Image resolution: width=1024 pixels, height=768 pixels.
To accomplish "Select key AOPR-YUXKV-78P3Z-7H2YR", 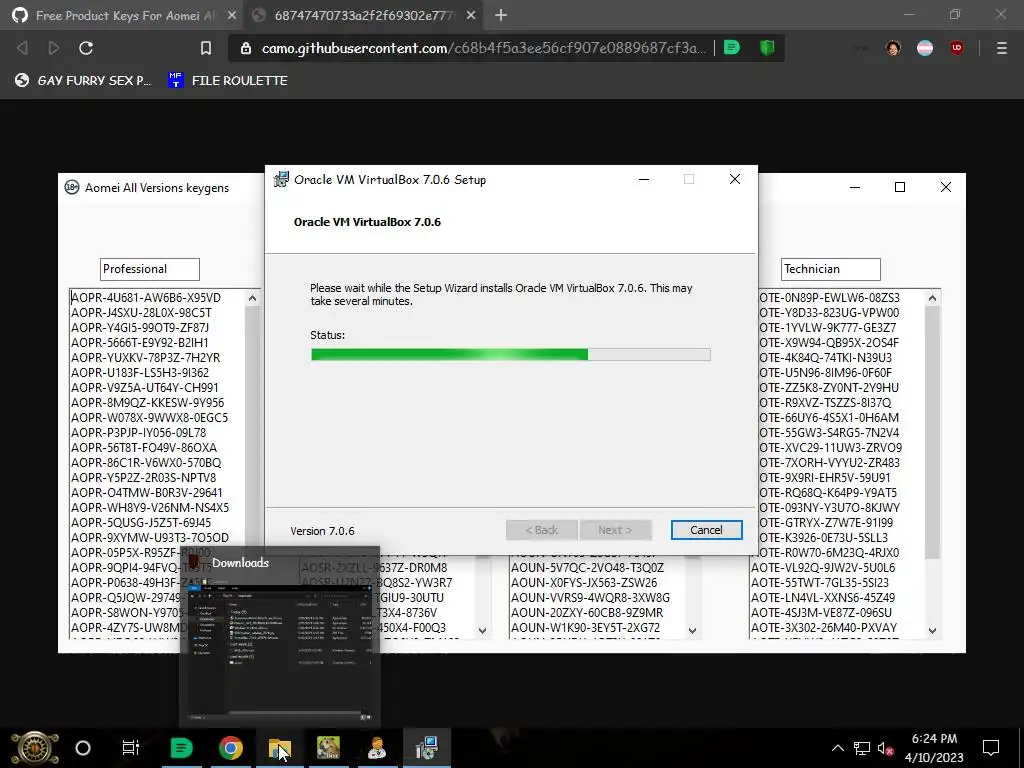I will click(x=146, y=358).
